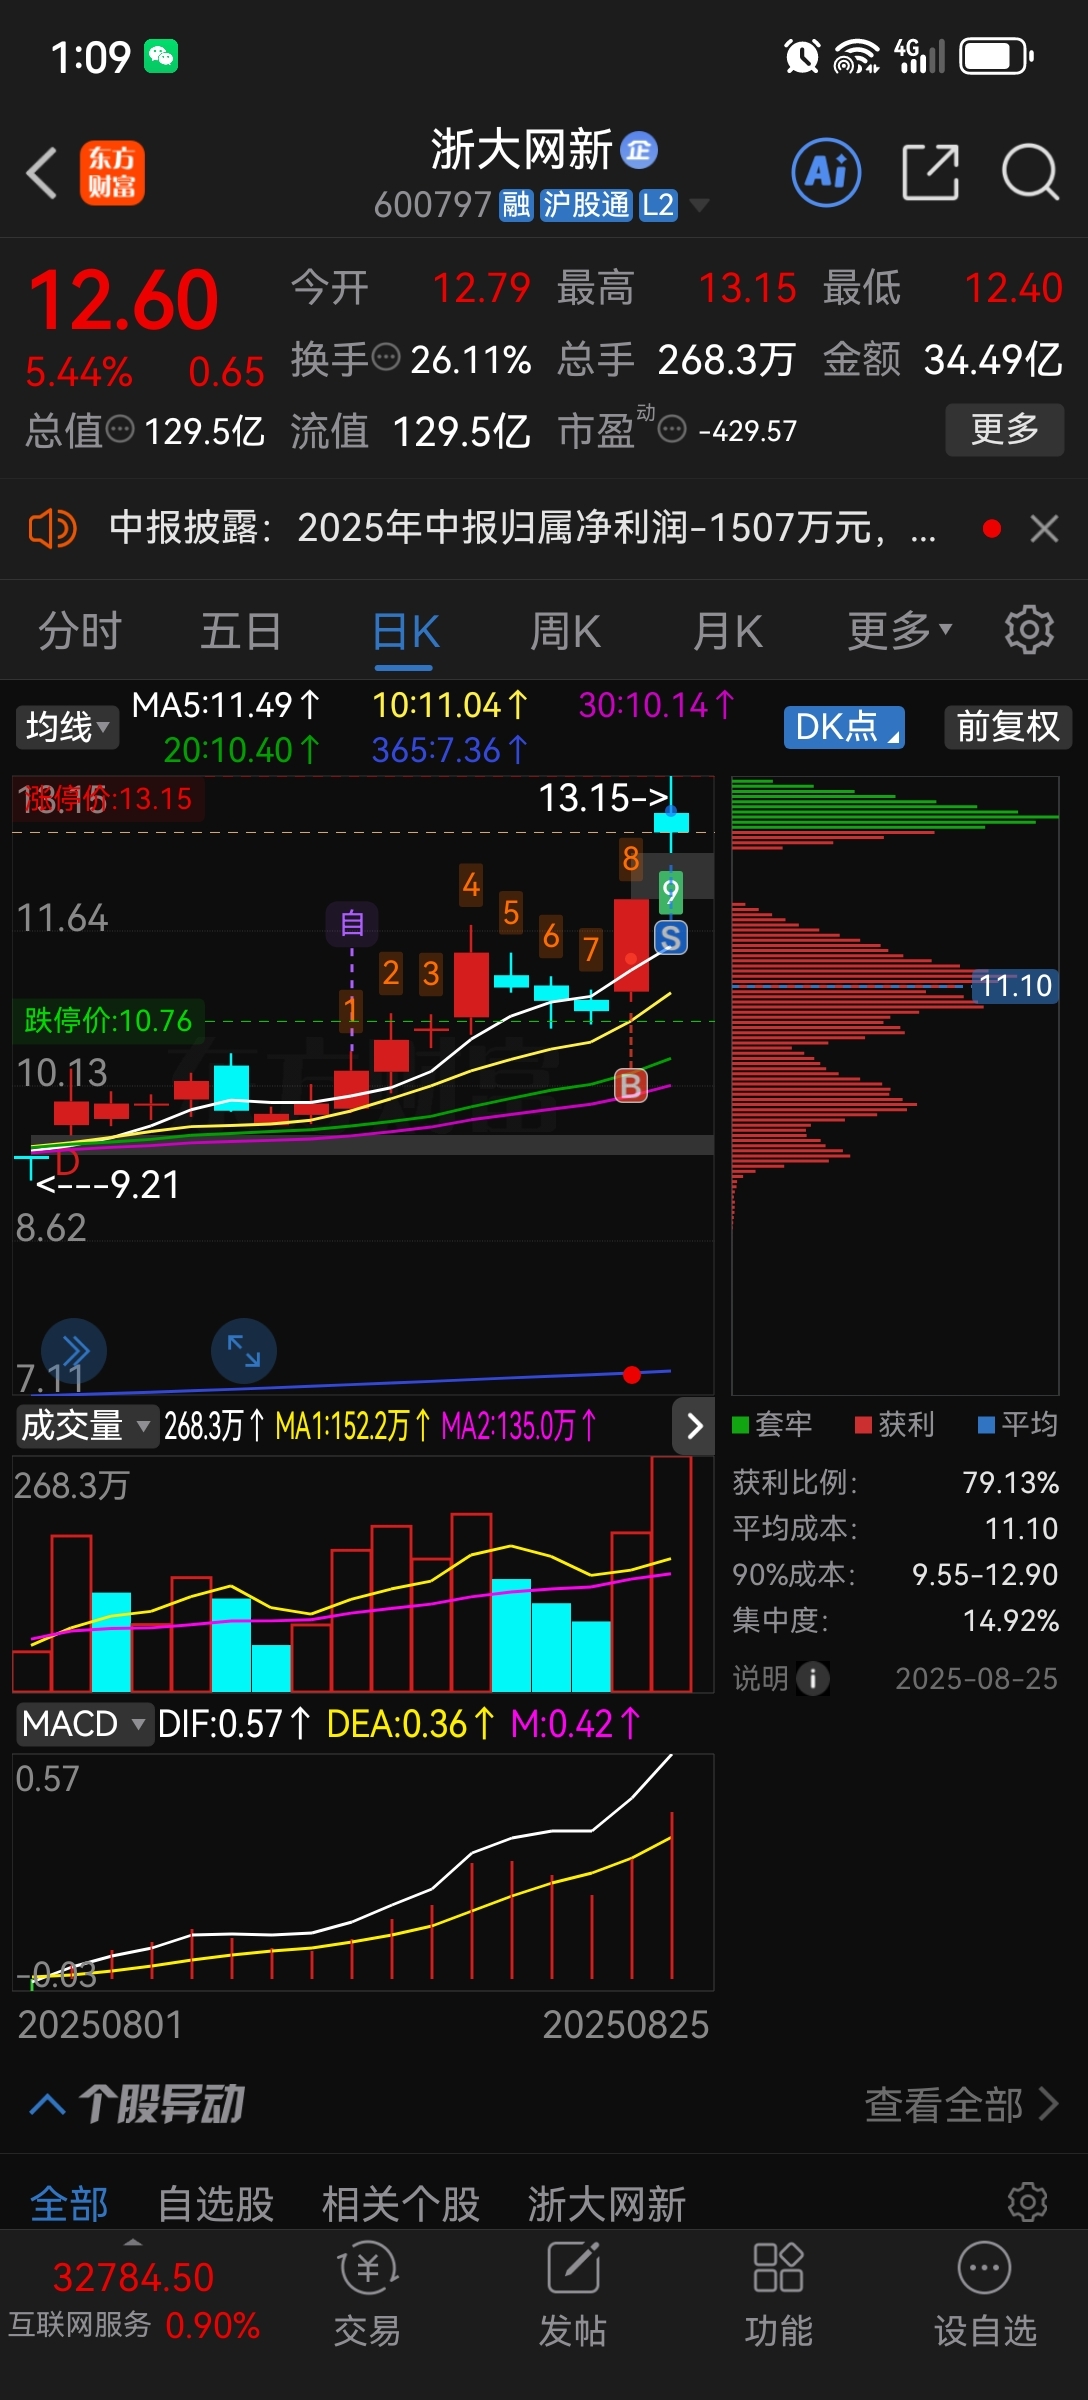Tap the 自 marker on the K-line
This screenshot has width=1088, height=2400.
point(352,923)
